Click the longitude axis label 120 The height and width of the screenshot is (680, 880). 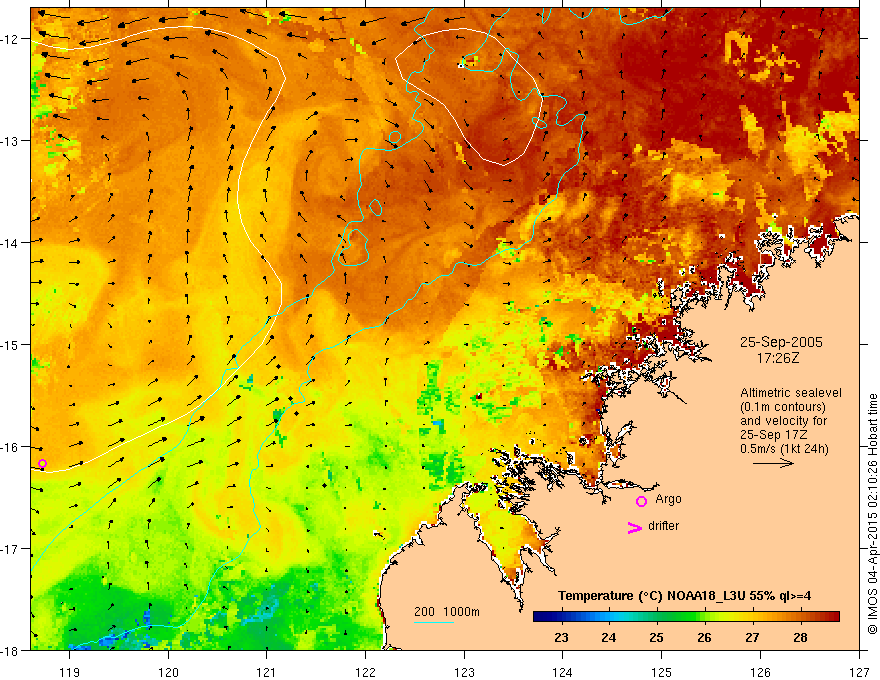click(168, 672)
